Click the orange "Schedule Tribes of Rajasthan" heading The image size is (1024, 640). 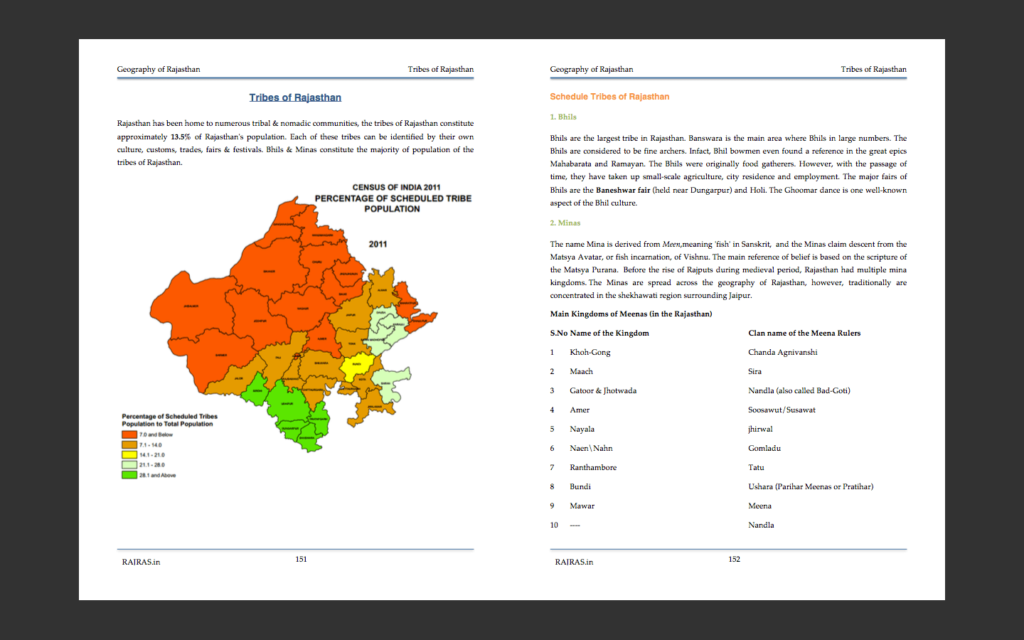[609, 97]
